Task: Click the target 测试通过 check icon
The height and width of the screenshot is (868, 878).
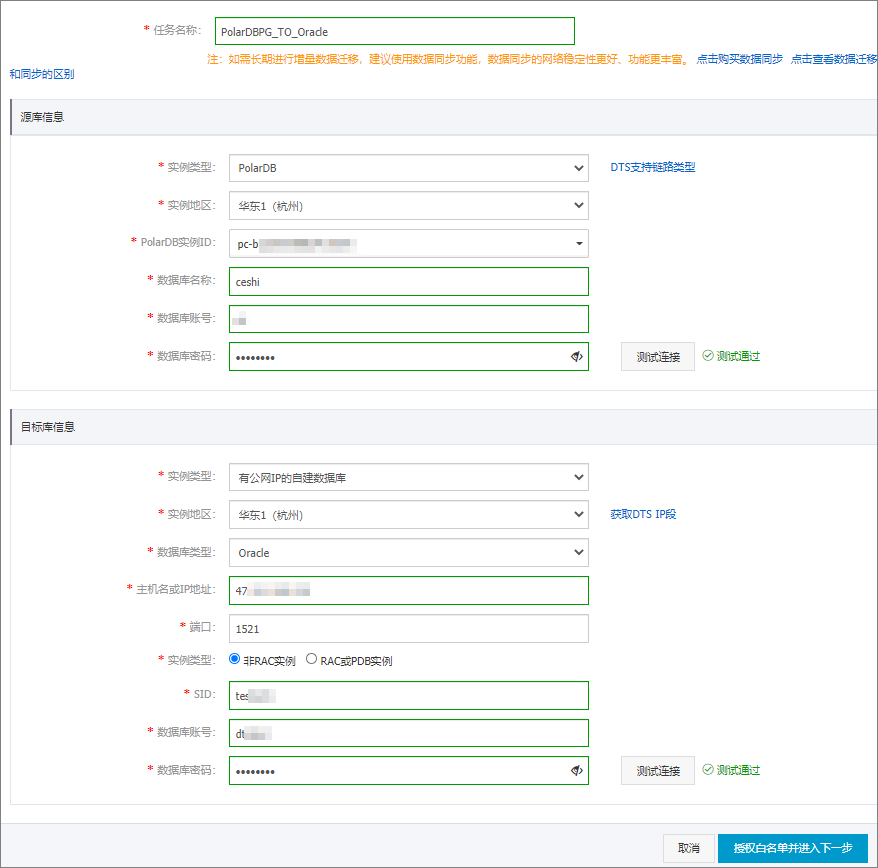Action: 708,769
